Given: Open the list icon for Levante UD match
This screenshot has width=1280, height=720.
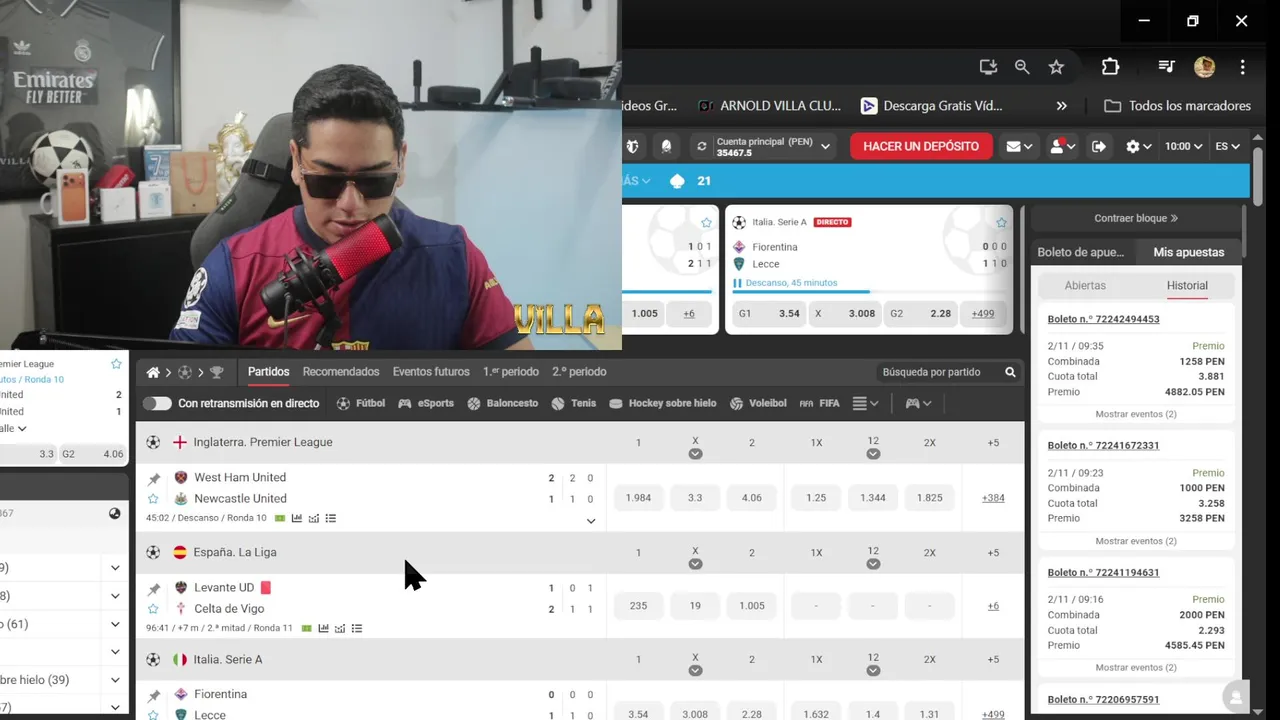Looking at the screenshot, I should 357,628.
